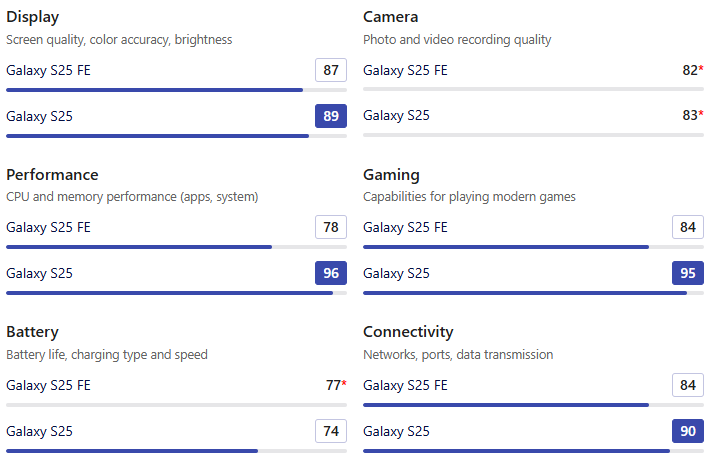The image size is (711, 465).
Task: Click Galaxy S25 connectivity progress bar
Action: (533, 451)
